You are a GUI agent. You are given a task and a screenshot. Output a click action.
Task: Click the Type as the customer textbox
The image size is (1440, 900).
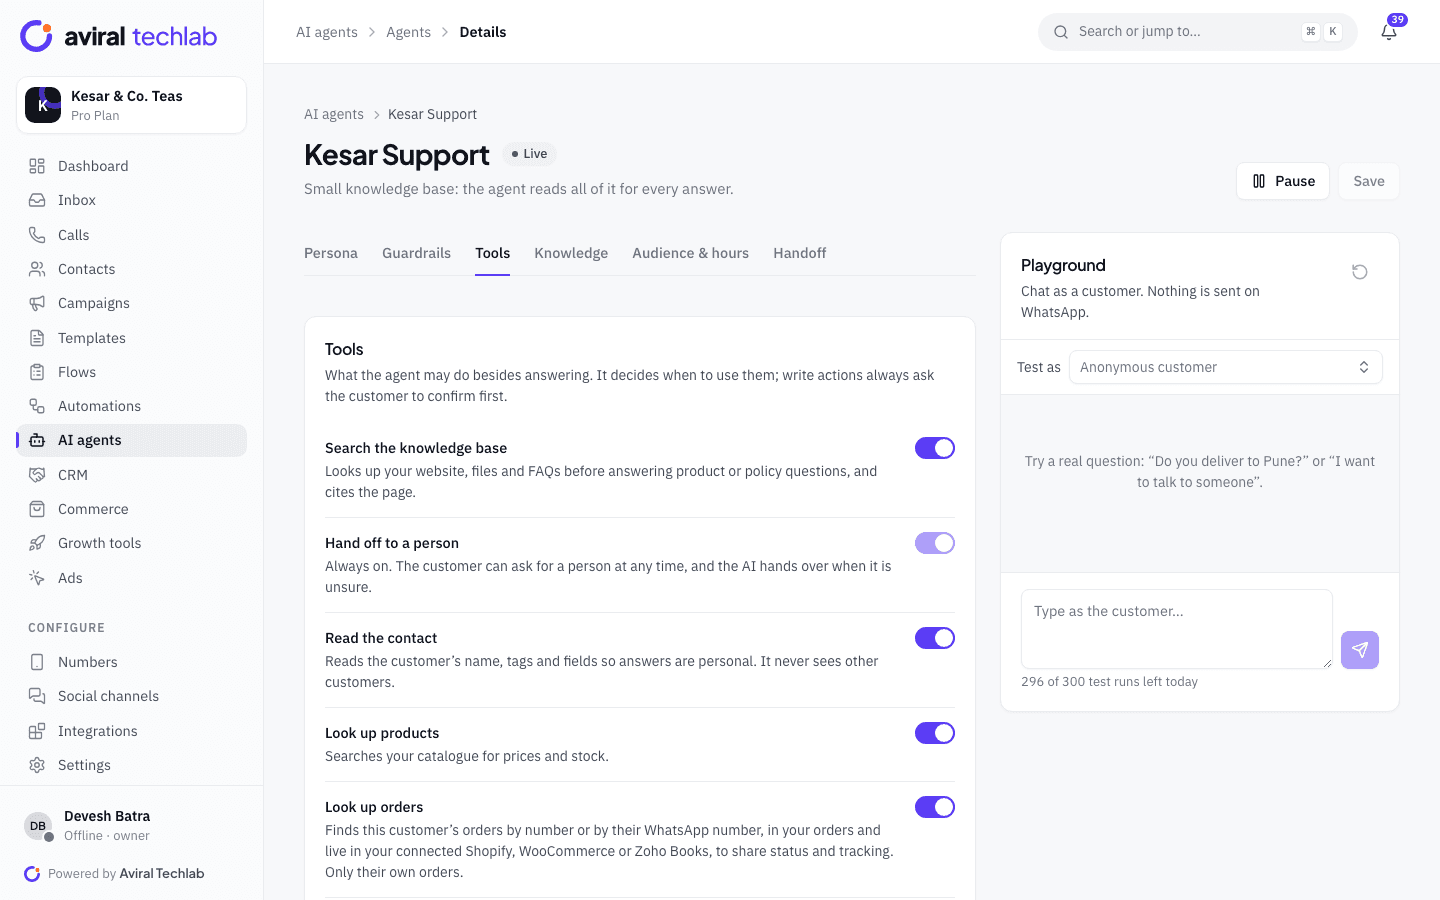(1177, 629)
